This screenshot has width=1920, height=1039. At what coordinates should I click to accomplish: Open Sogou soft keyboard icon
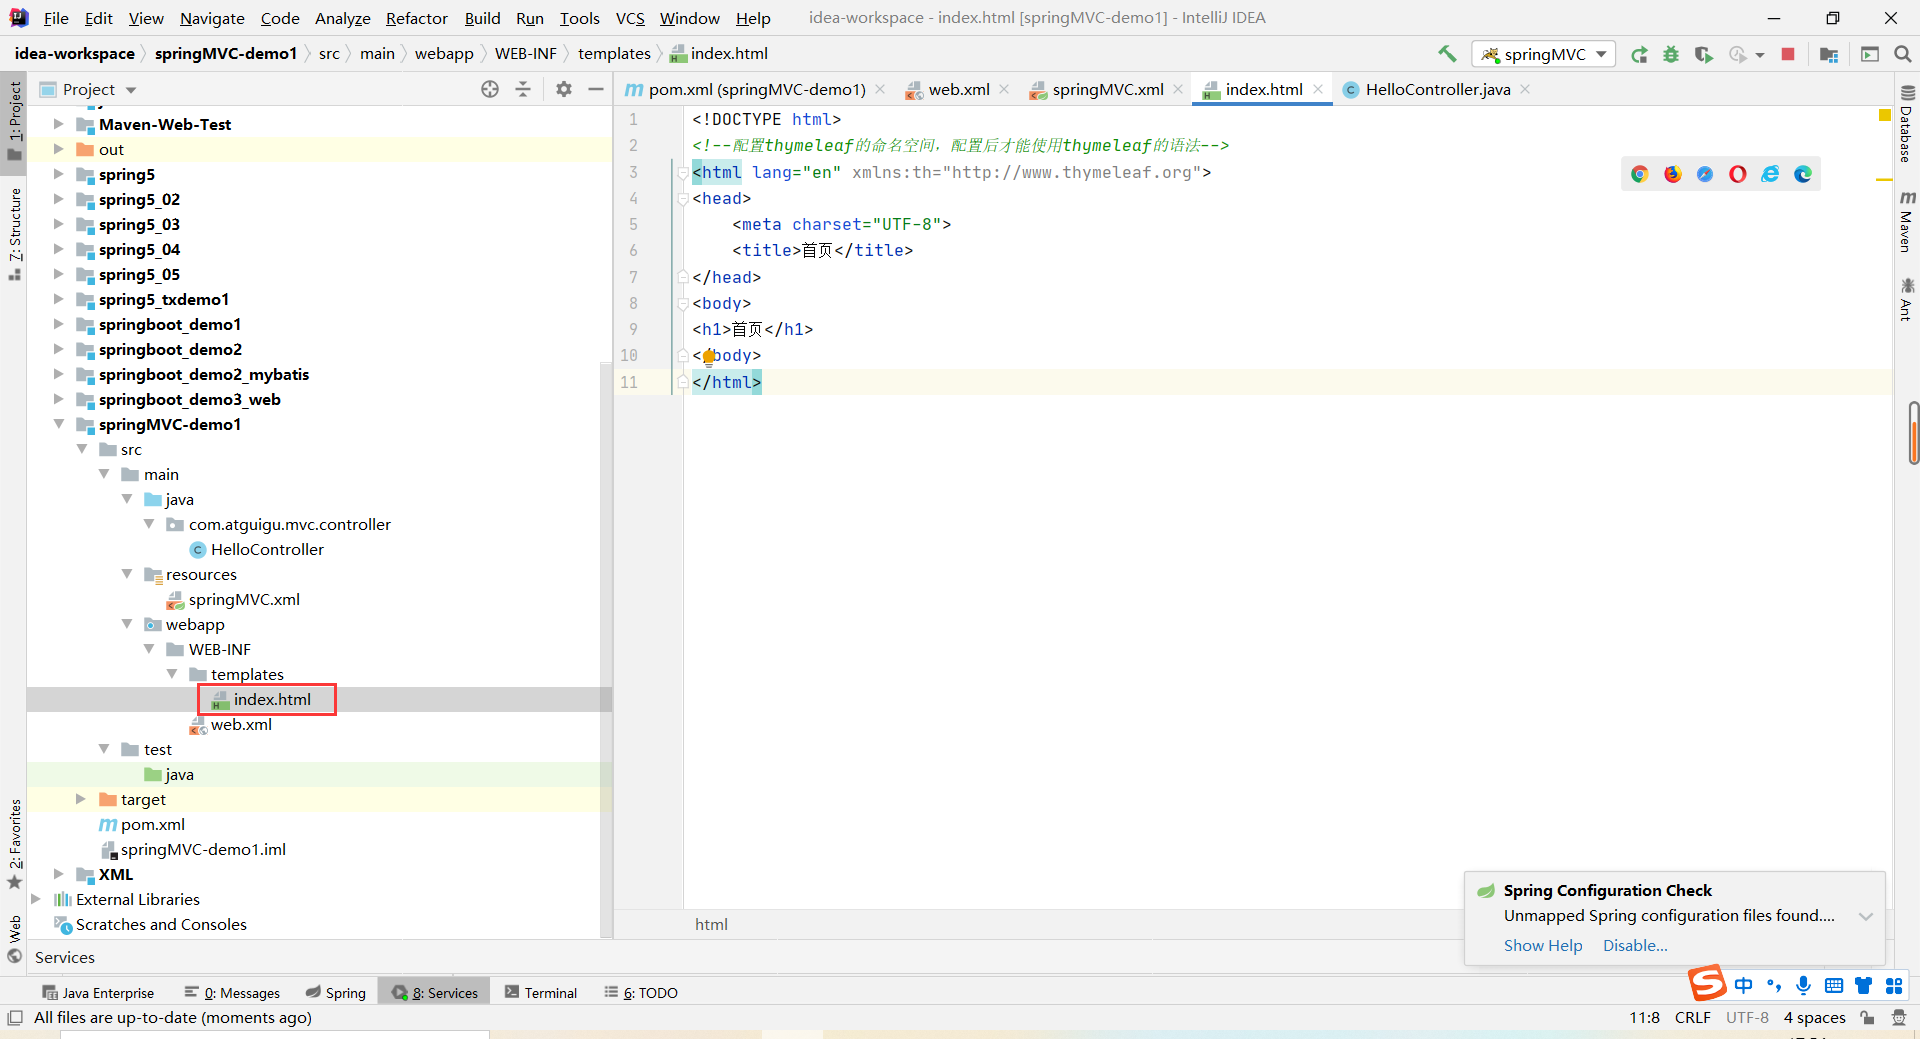[x=1833, y=986]
